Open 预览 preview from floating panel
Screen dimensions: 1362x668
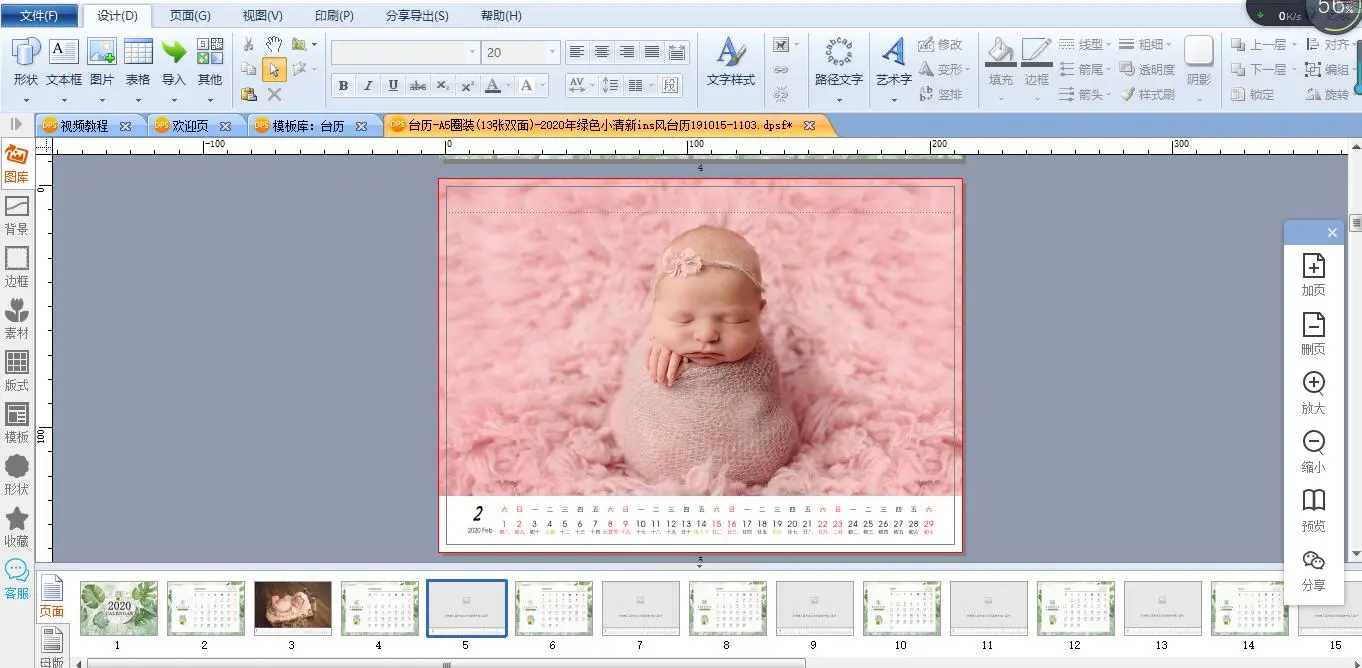[1313, 510]
